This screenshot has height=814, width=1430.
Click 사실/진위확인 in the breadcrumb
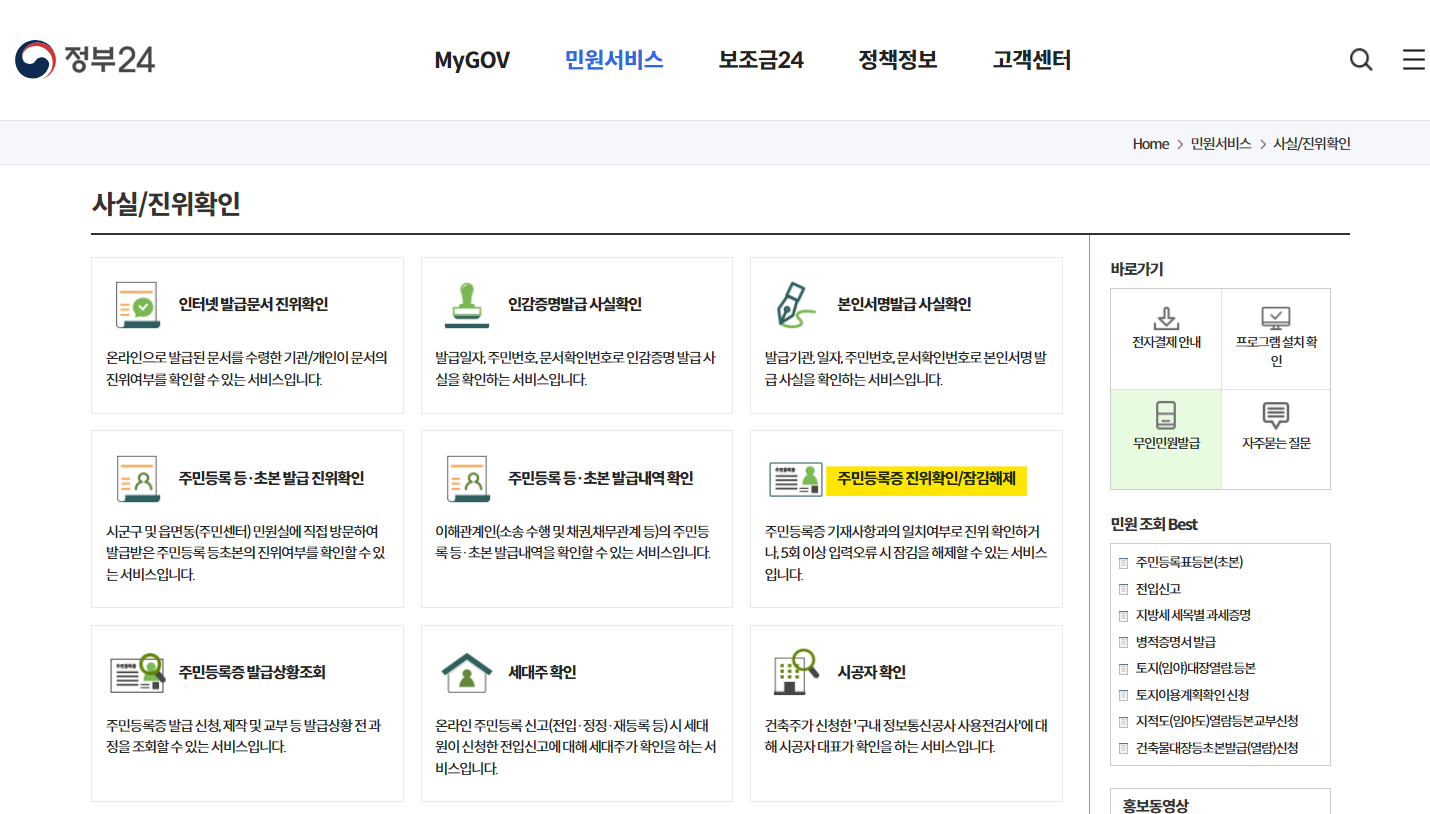coord(1312,144)
